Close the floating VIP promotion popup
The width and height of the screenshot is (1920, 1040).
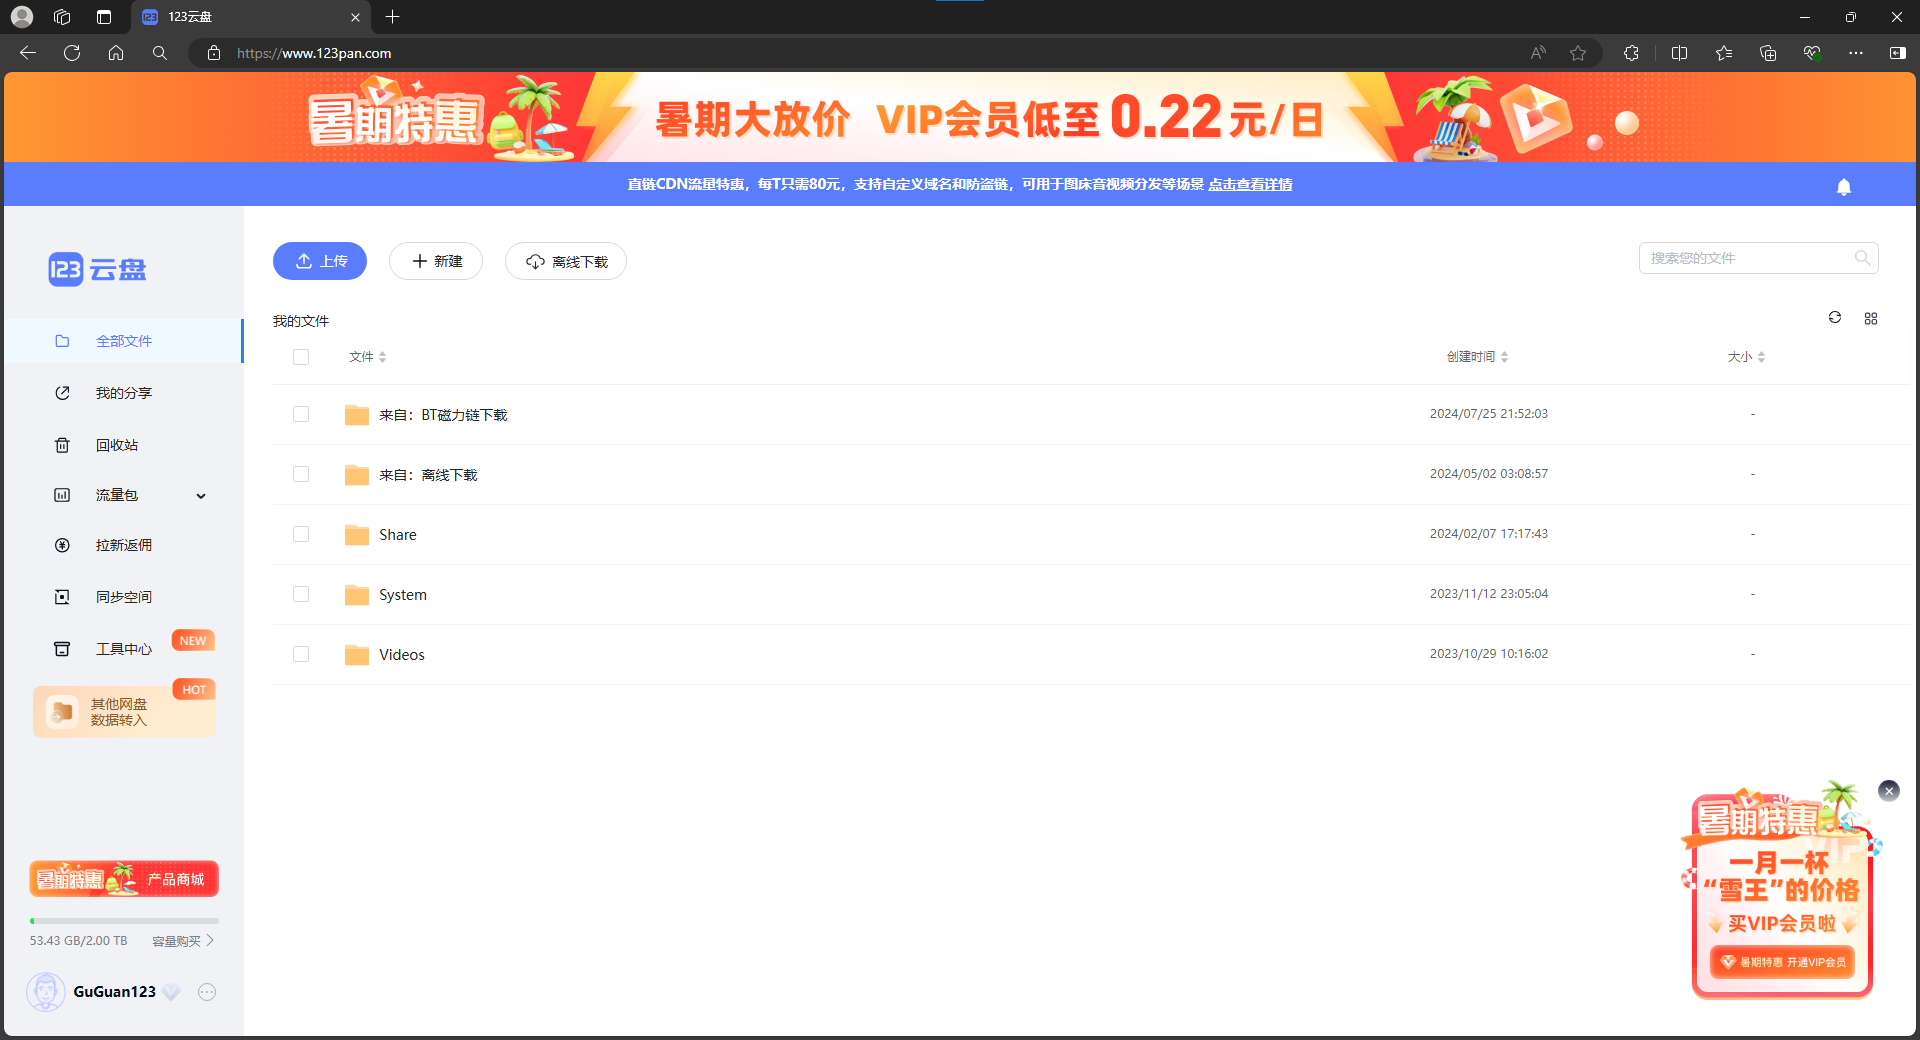point(1888,791)
